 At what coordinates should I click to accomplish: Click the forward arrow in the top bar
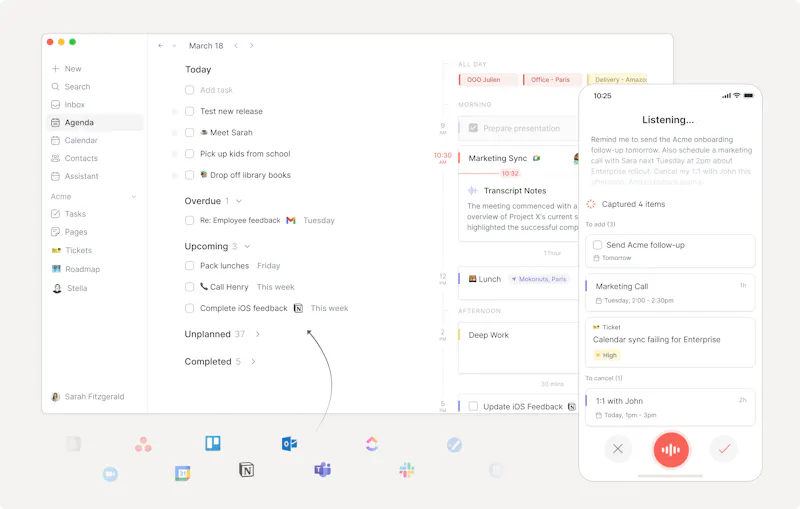click(x=174, y=46)
